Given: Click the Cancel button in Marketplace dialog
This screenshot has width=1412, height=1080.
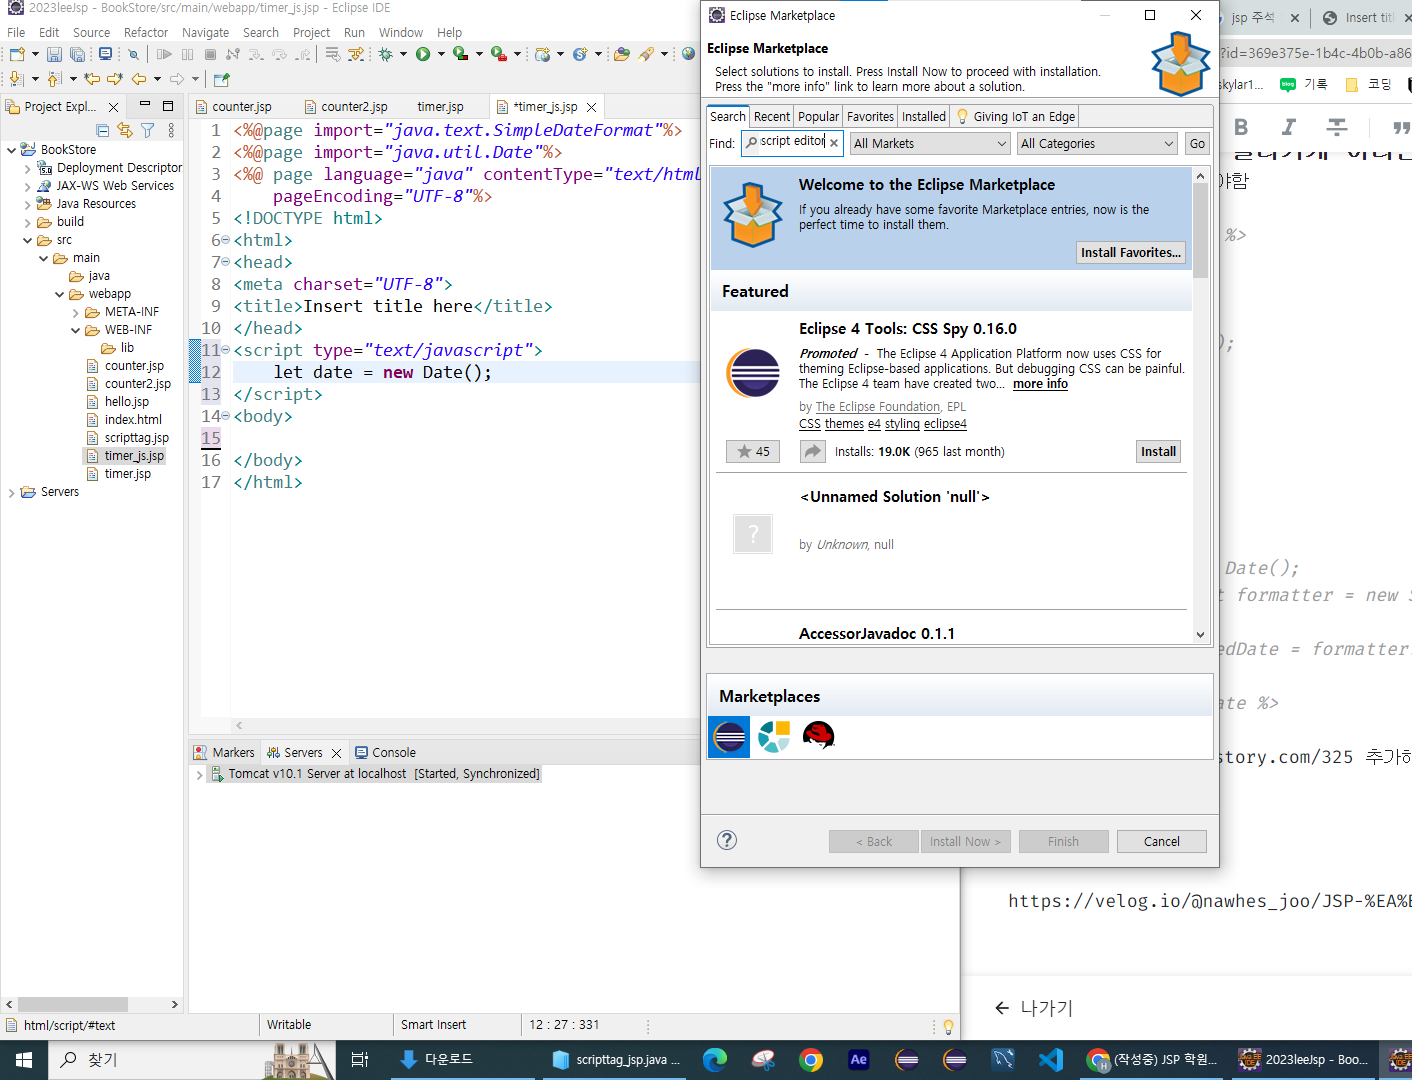Looking at the screenshot, I should tap(1162, 841).
